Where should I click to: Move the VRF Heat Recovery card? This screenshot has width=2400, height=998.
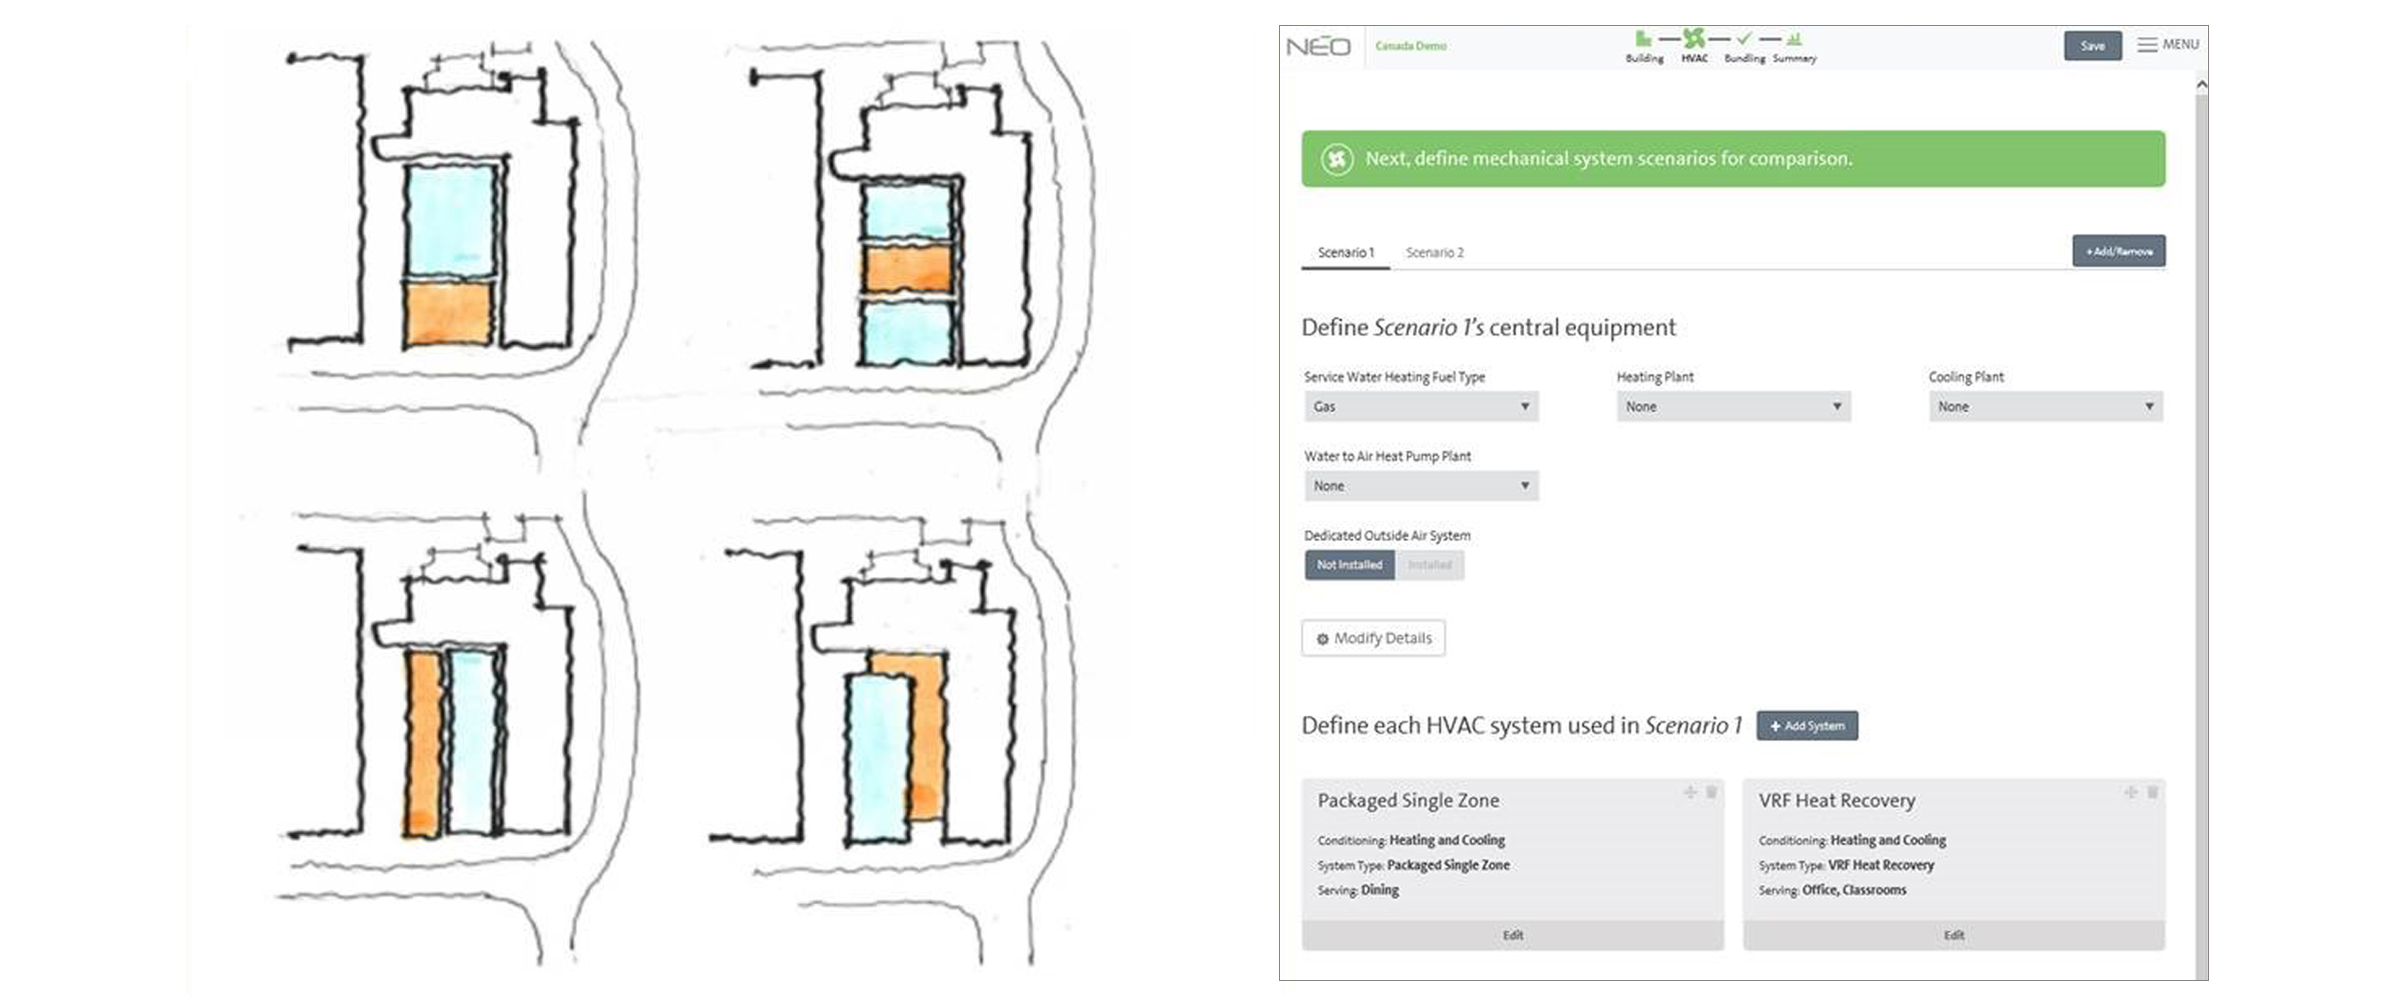pos(2131,792)
